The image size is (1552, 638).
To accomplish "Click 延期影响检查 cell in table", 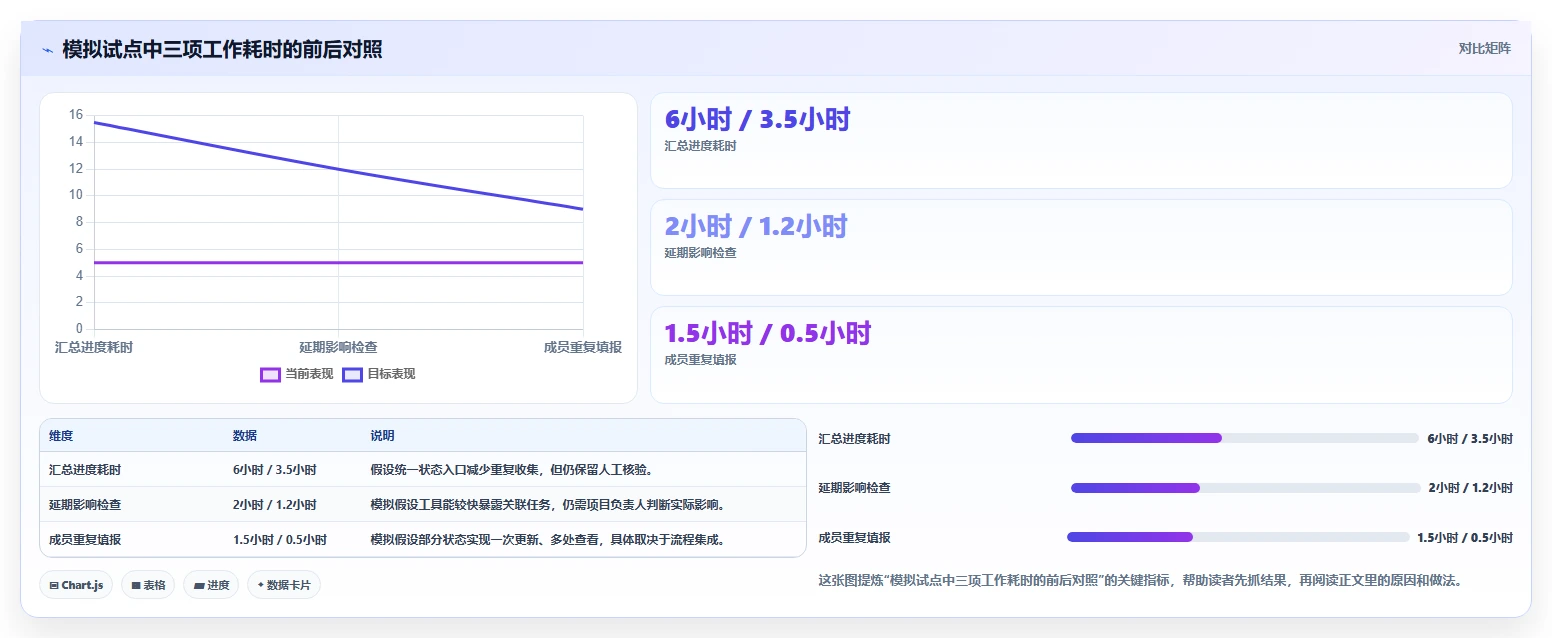I will click(x=85, y=505).
